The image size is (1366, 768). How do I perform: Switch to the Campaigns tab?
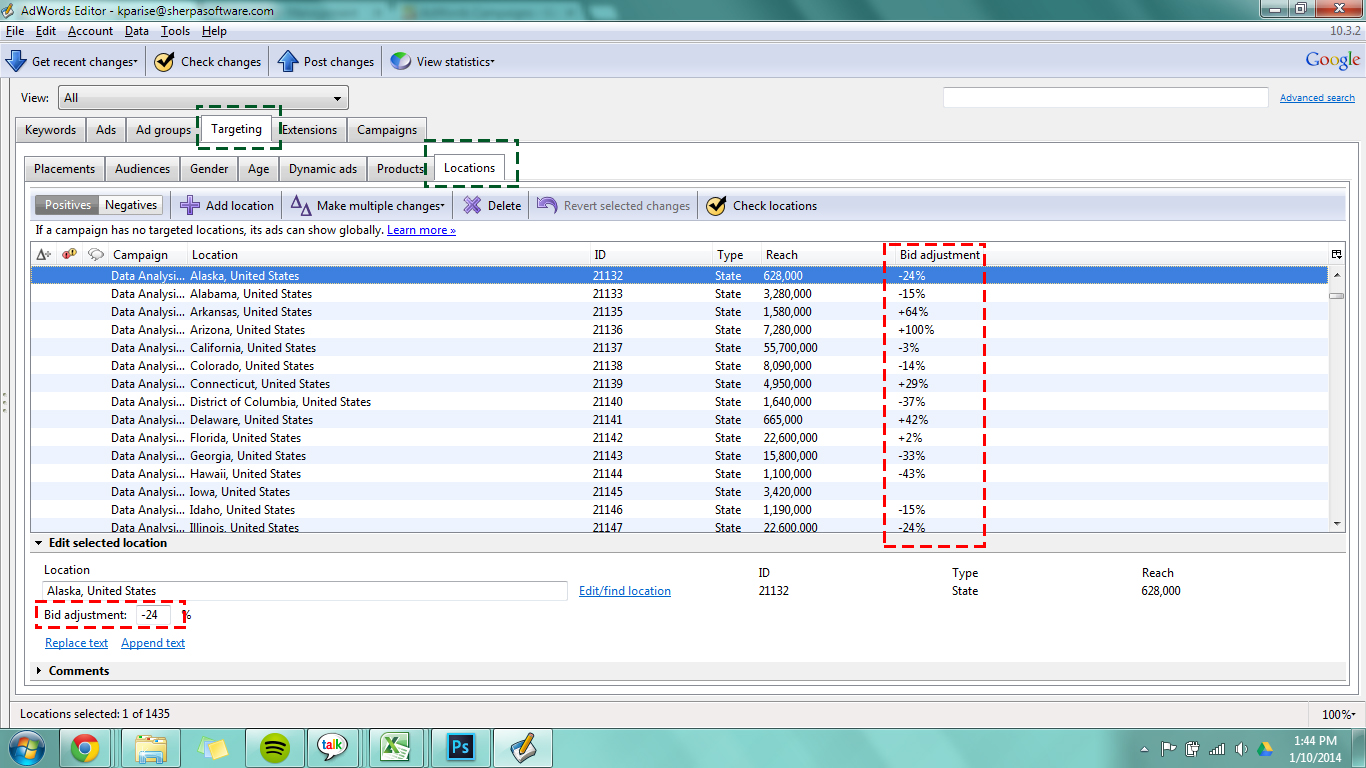click(x=387, y=130)
